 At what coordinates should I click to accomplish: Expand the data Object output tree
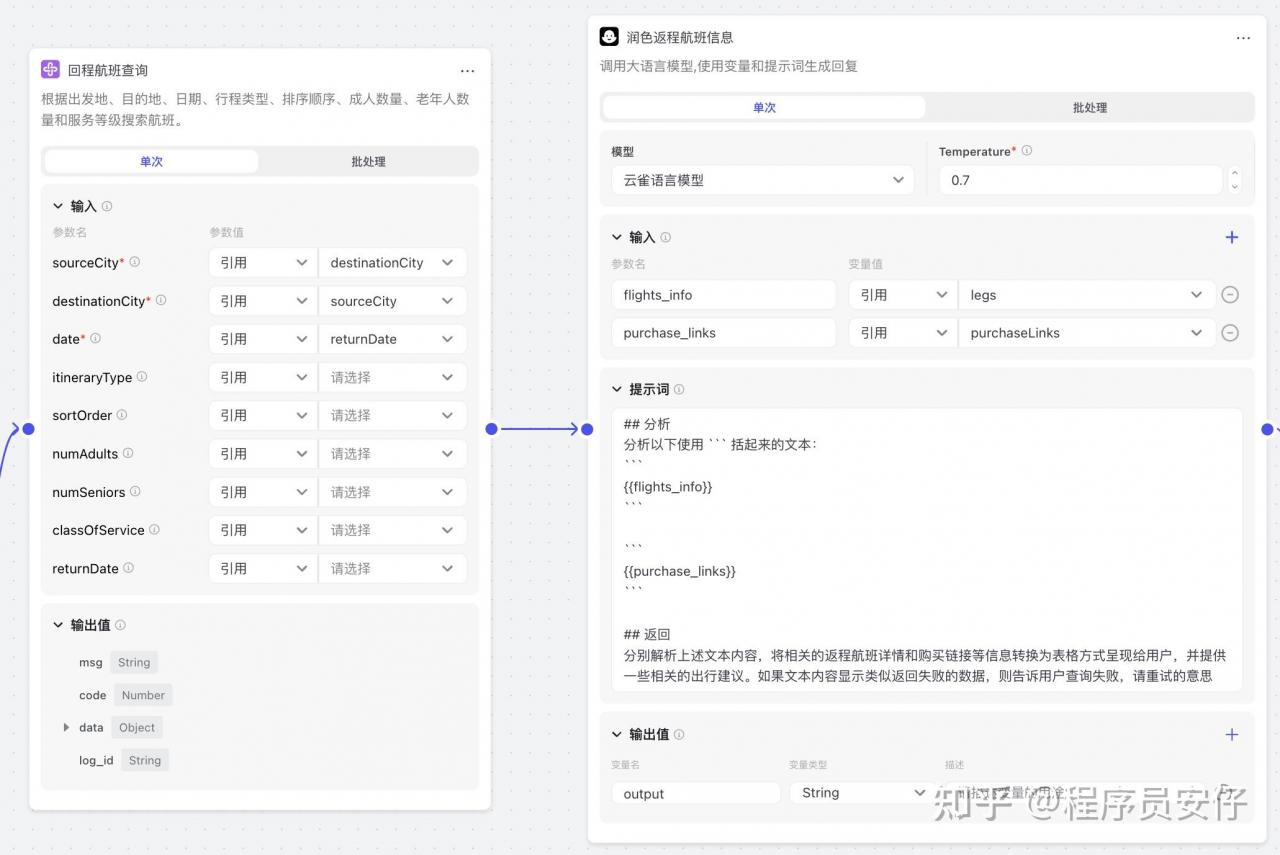66,727
